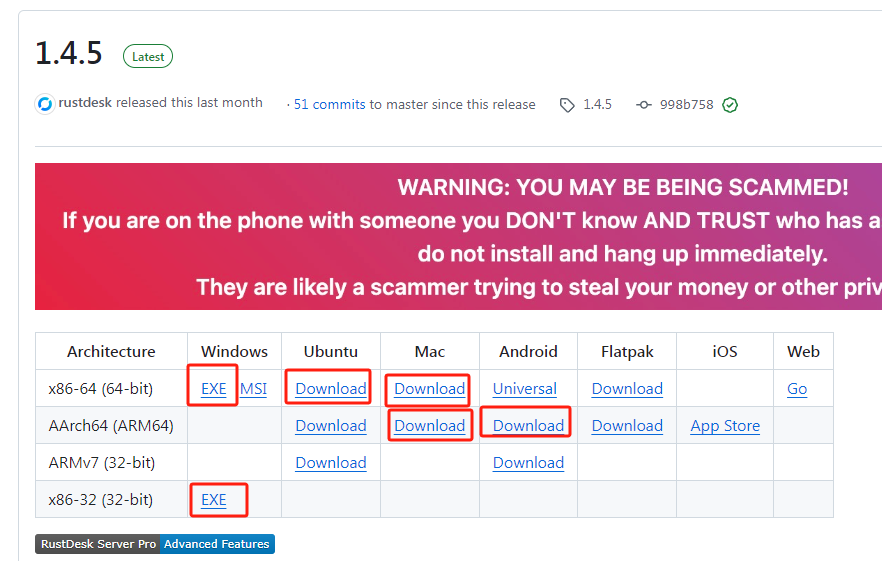This screenshot has height=561, width=882.
Task: Download the Mac AArch64 build
Action: coord(430,426)
